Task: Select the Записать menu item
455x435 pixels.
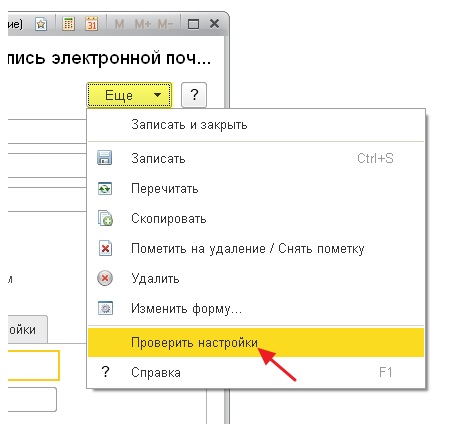Action: tap(256, 158)
